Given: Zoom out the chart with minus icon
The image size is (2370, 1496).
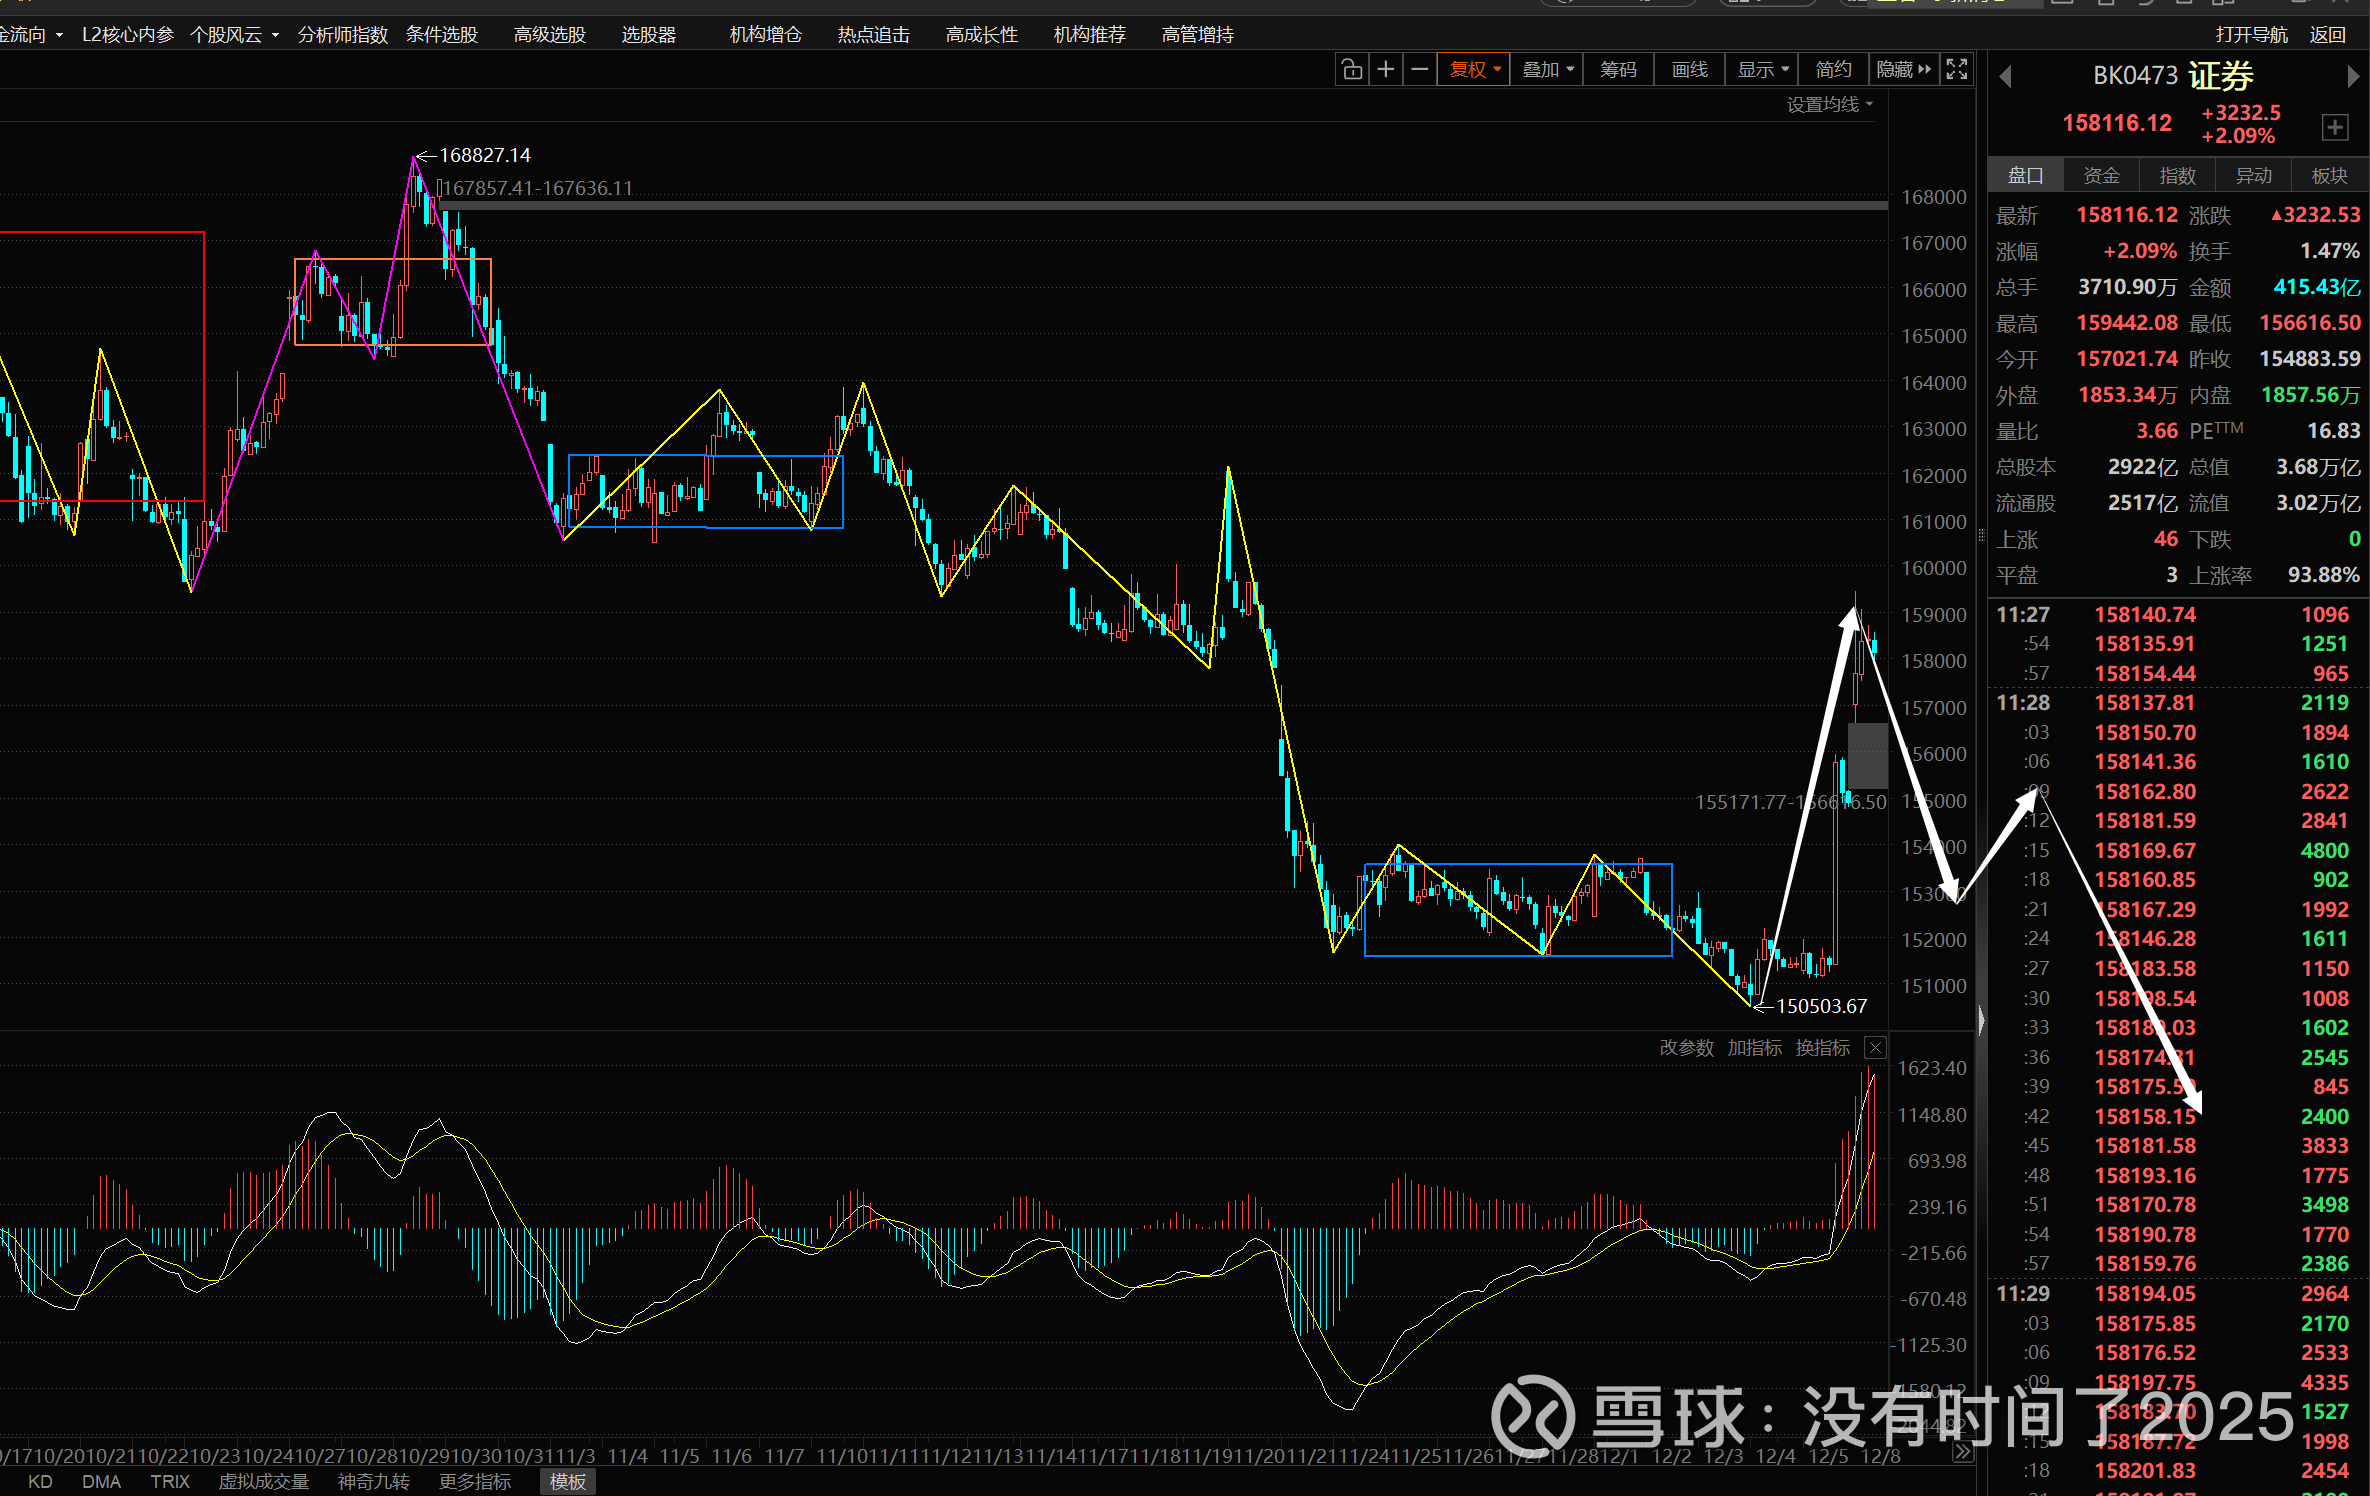Looking at the screenshot, I should [x=1420, y=69].
